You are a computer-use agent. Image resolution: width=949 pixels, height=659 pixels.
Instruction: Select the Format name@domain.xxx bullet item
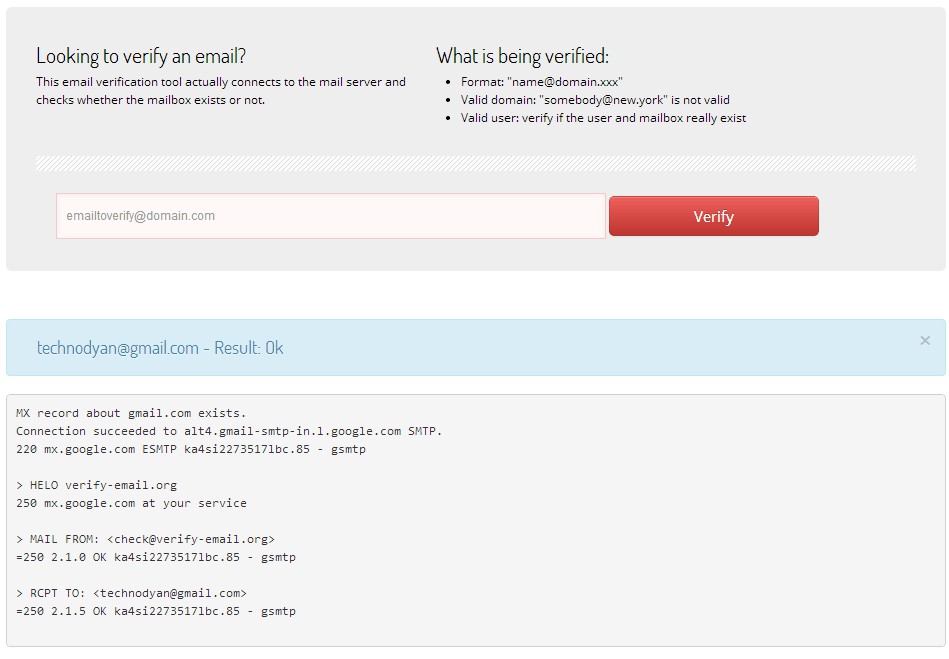click(x=541, y=82)
